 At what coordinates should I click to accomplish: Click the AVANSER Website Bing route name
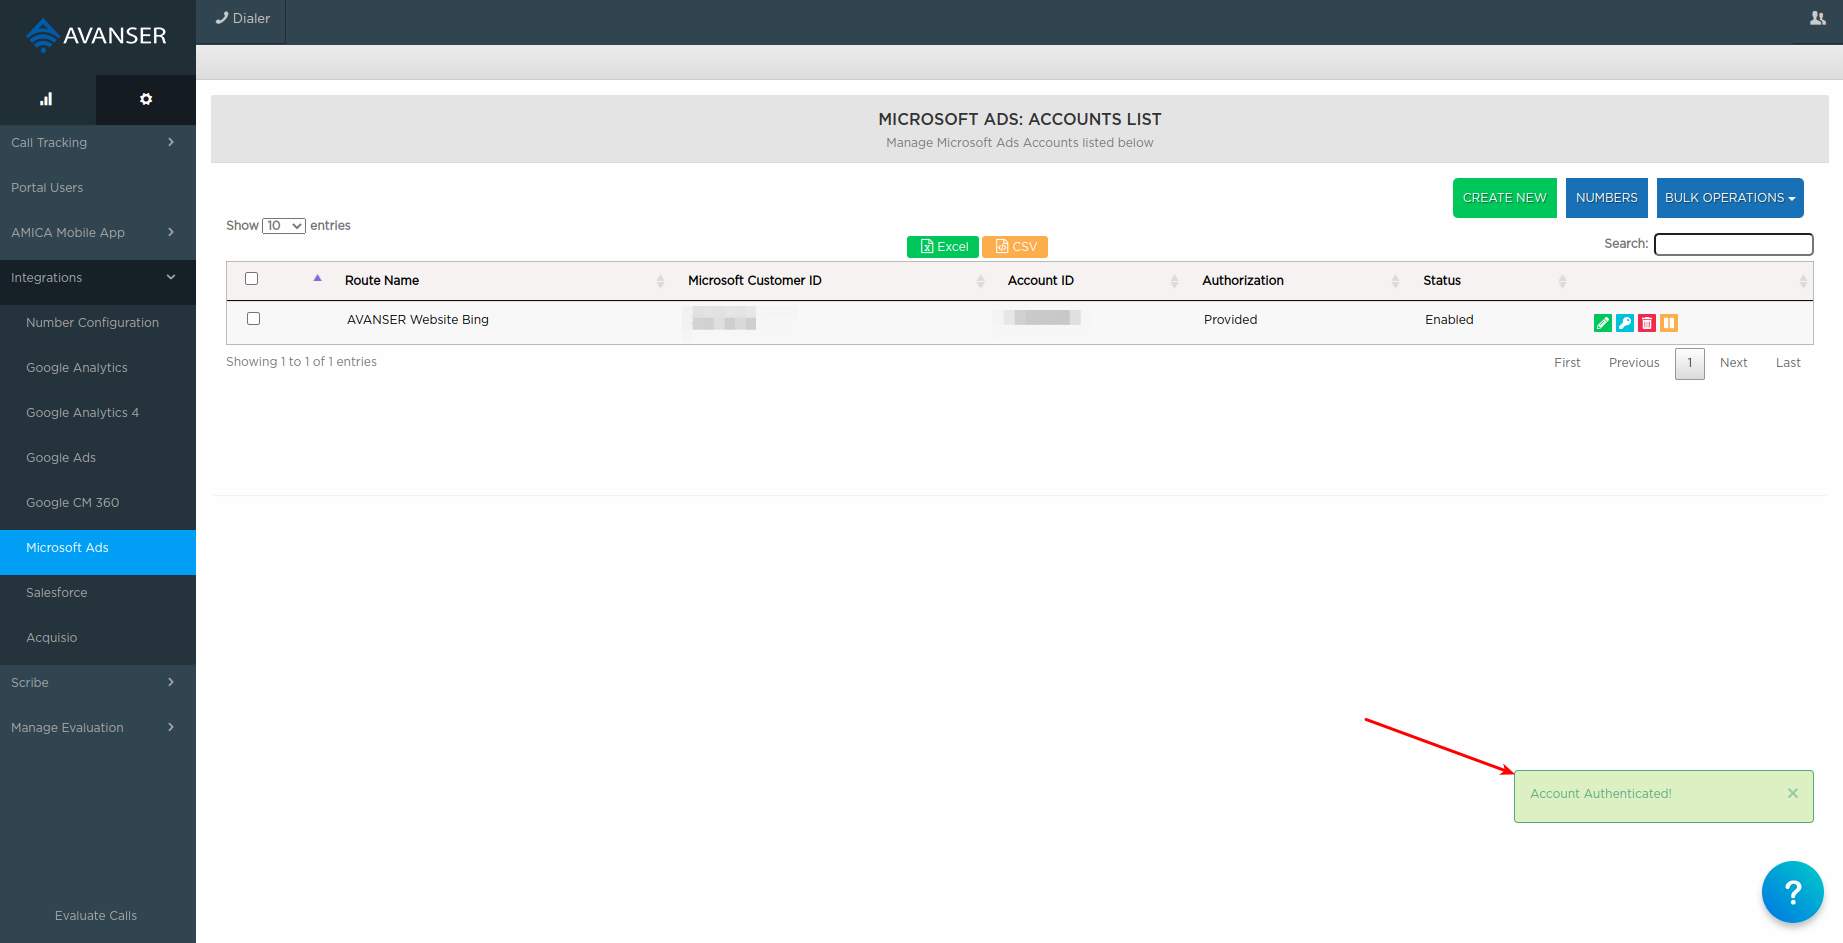[418, 320]
